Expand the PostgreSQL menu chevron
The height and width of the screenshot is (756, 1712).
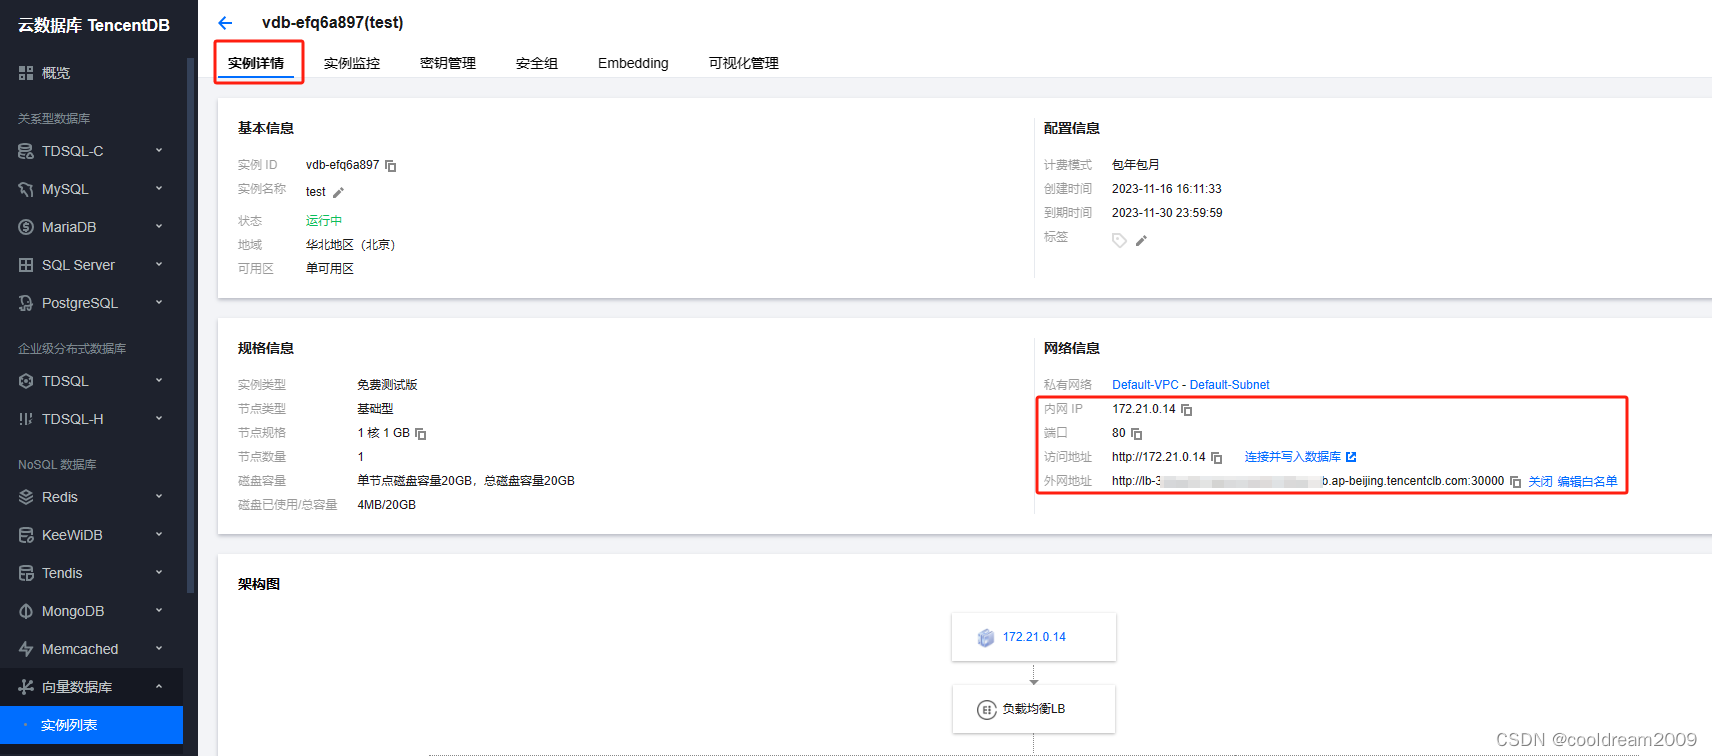coord(159,303)
